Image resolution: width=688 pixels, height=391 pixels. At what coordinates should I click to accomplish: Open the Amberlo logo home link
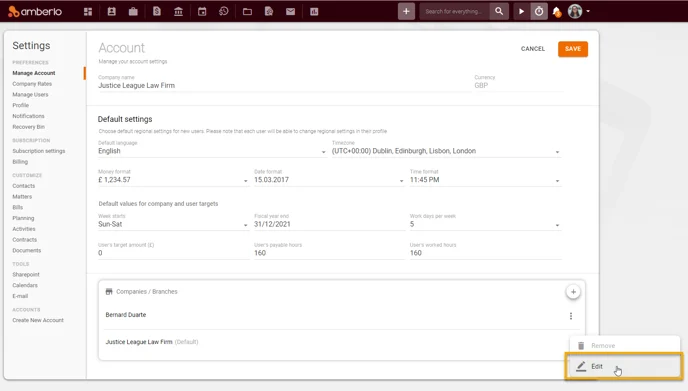point(35,11)
